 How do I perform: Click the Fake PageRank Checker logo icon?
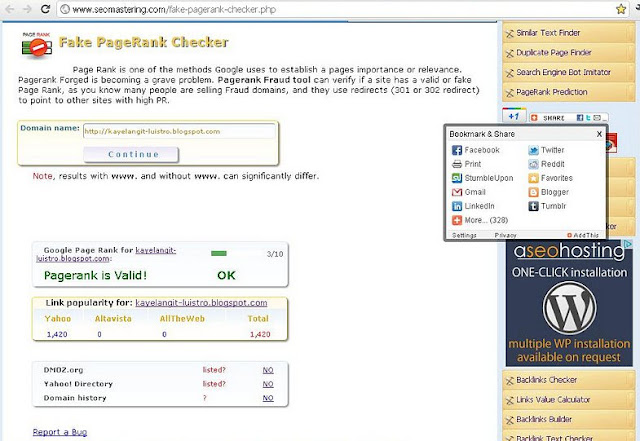click(37, 45)
